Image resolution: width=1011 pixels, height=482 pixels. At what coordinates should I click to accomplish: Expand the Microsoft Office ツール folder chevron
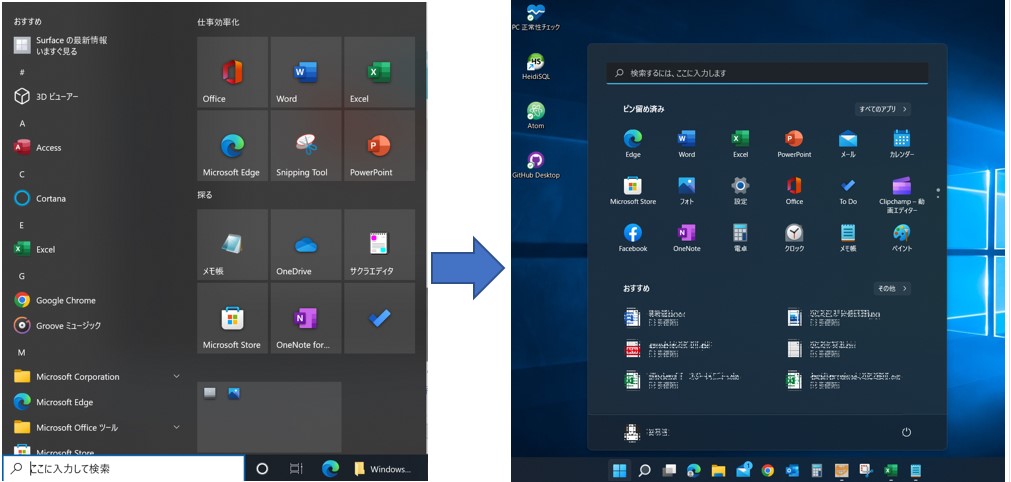point(176,427)
